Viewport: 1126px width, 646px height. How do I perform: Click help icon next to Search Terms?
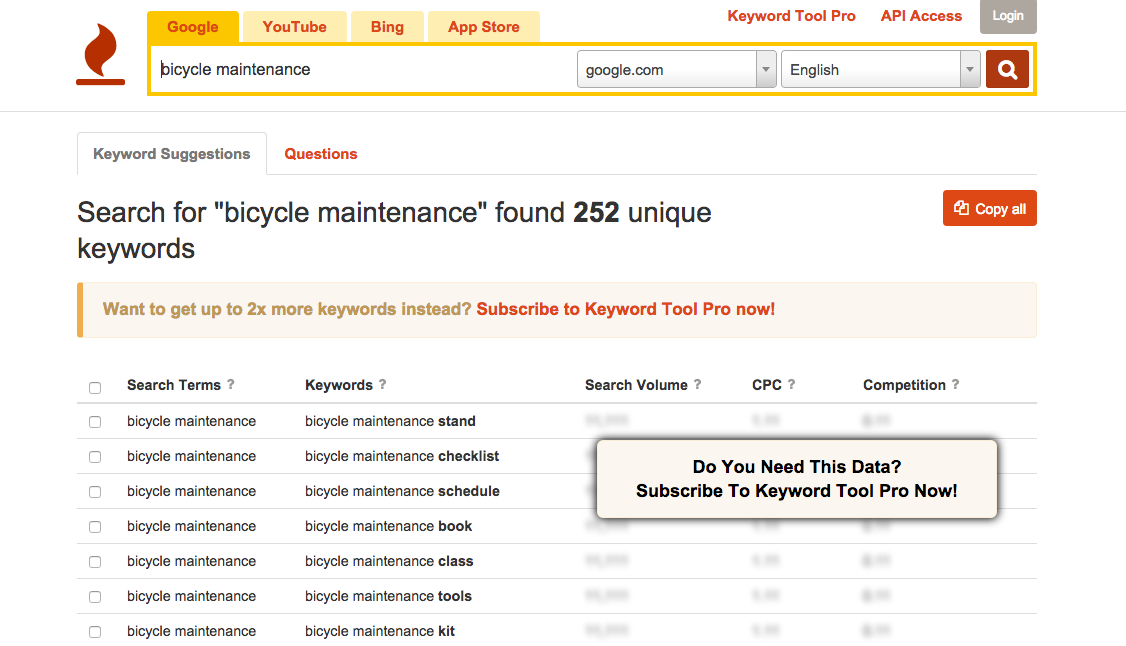pos(231,385)
